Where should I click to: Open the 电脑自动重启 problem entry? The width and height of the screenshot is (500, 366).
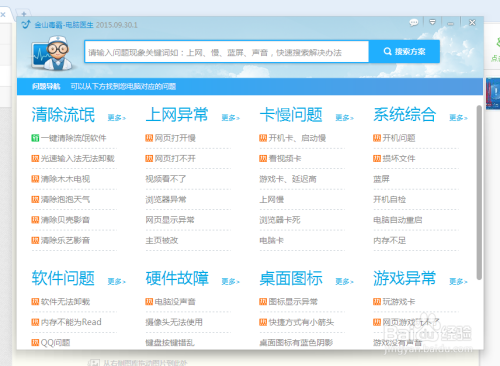coord(397,220)
